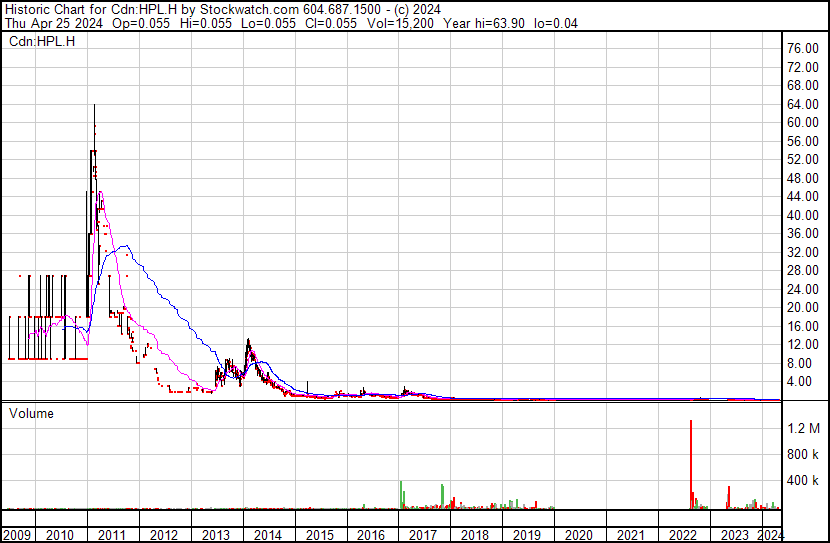Click the 56.00 price axis label

803,141
